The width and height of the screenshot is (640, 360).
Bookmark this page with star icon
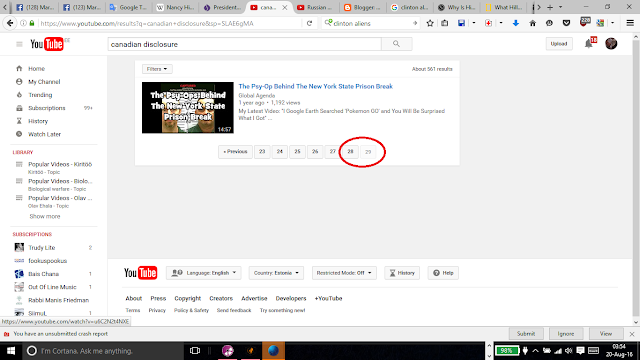[x=430, y=23]
